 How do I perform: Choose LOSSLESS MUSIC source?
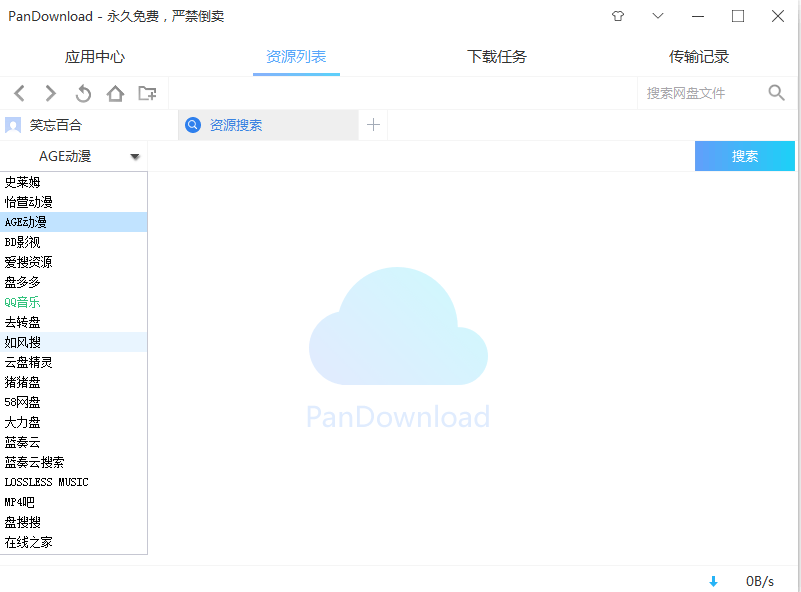(x=74, y=482)
